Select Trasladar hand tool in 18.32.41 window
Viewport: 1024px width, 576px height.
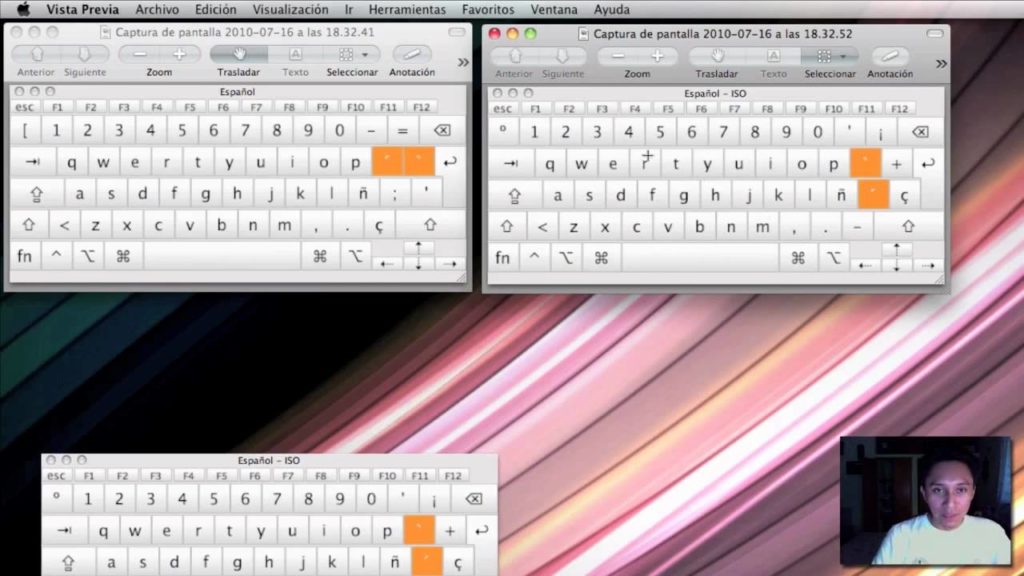(x=238, y=54)
